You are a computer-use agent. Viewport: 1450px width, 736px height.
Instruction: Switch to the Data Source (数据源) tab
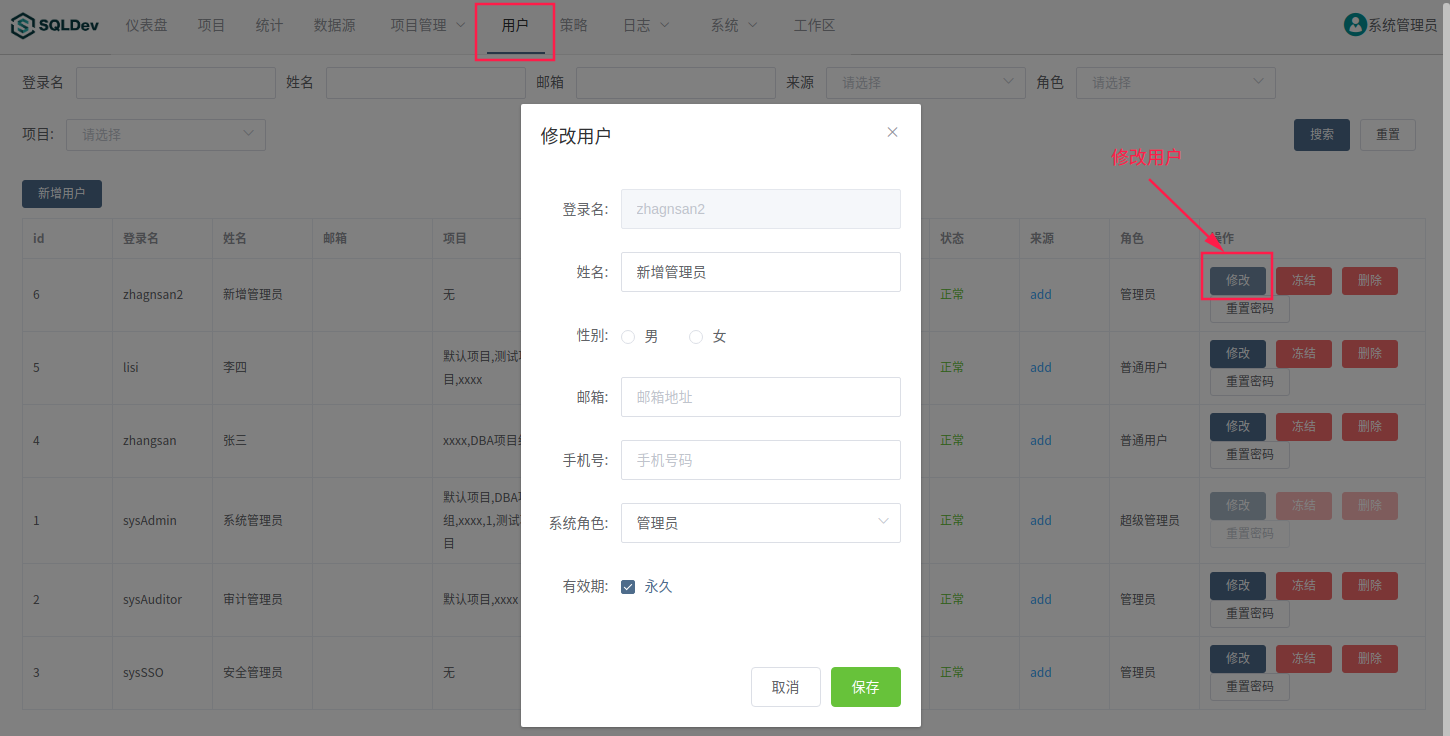pyautogui.click(x=334, y=26)
